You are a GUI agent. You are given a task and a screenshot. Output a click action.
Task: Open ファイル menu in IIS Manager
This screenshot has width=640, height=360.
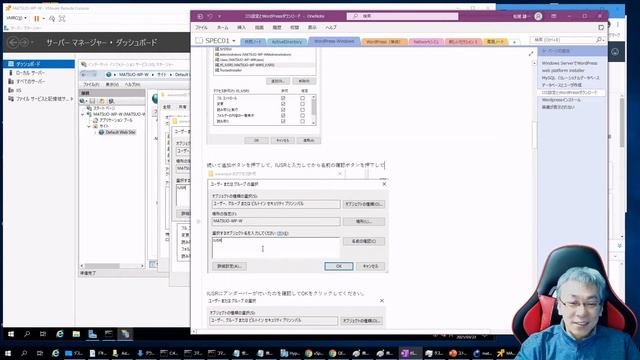point(91,84)
